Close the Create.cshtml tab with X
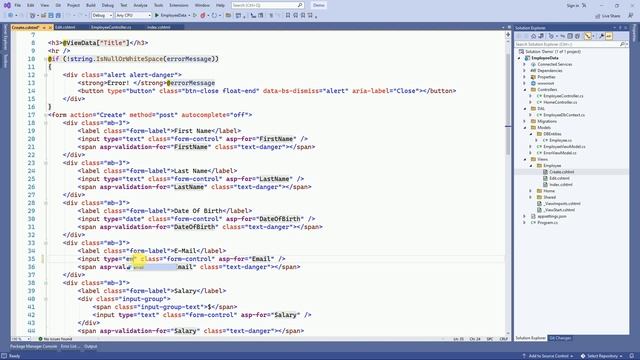Viewport: 640px width, 360px height. [x=50, y=27]
